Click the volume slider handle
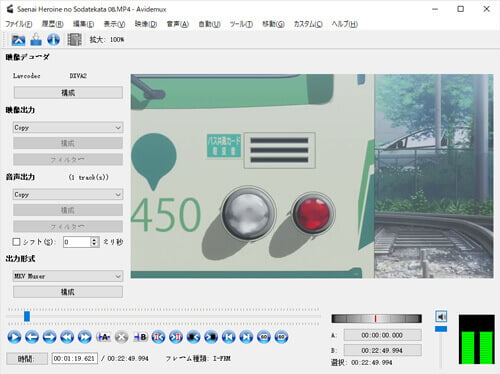Image resolution: width=500 pixels, height=374 pixels. coord(441,329)
